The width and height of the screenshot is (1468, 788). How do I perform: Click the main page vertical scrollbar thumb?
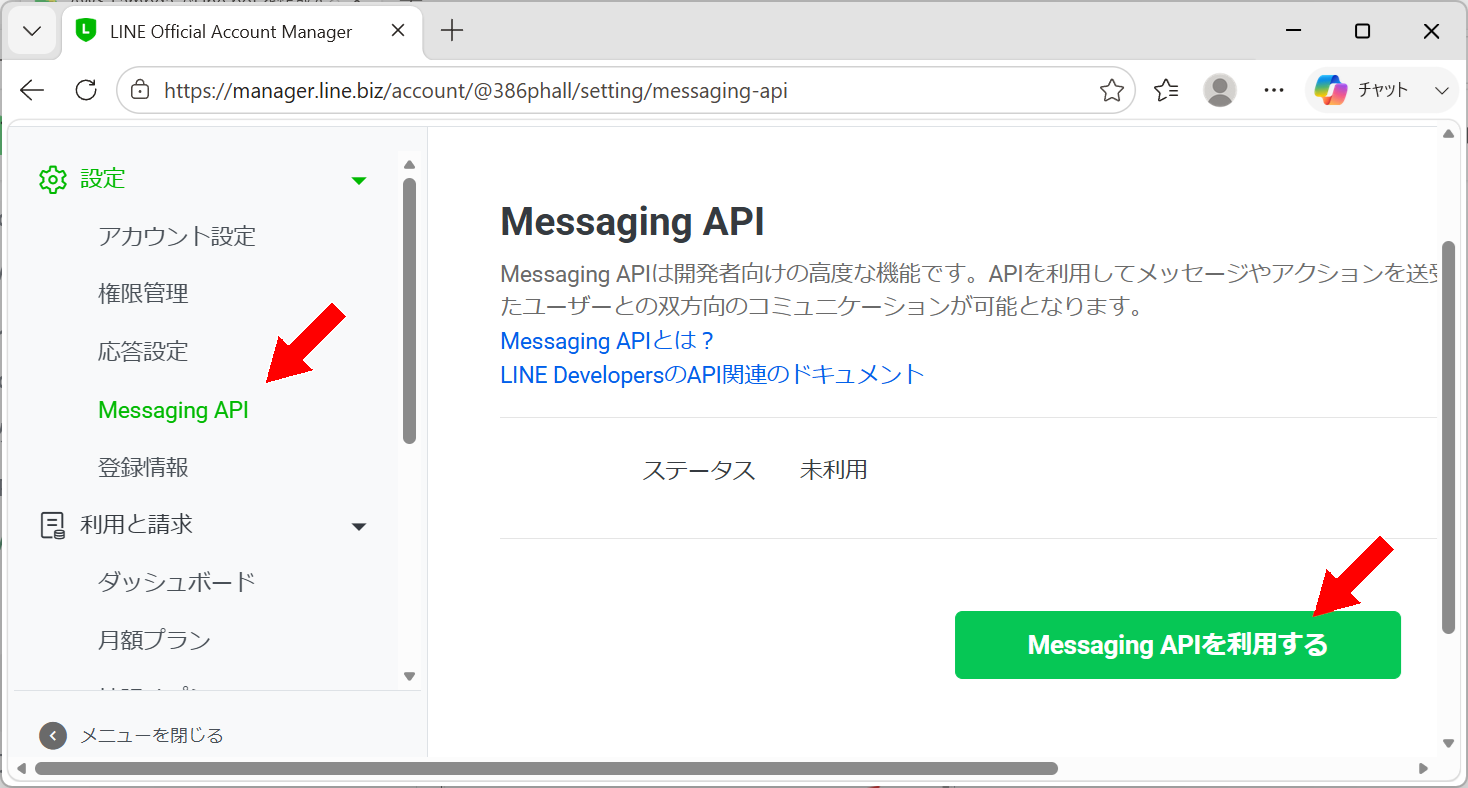click(x=1449, y=436)
